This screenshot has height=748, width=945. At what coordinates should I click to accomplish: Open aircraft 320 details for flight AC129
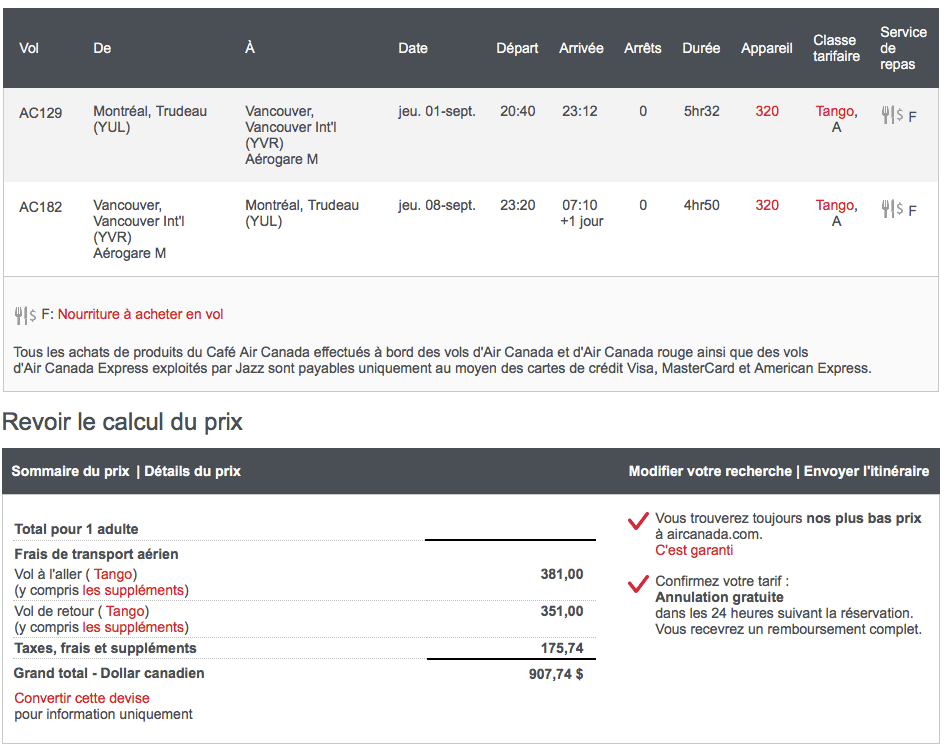(767, 111)
